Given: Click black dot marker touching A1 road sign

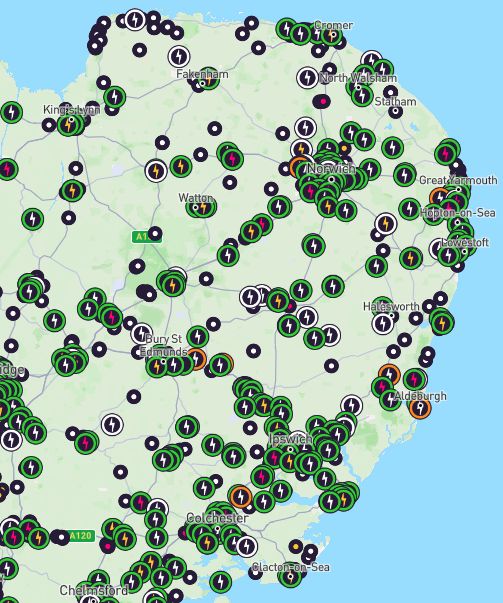Looking at the screenshot, I should tap(155, 233).
